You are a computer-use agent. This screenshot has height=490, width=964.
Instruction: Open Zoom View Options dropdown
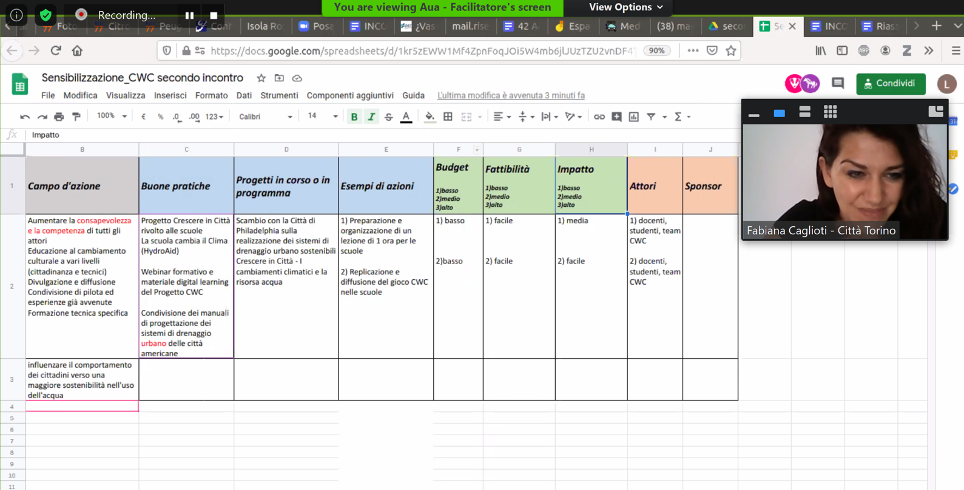(626, 7)
